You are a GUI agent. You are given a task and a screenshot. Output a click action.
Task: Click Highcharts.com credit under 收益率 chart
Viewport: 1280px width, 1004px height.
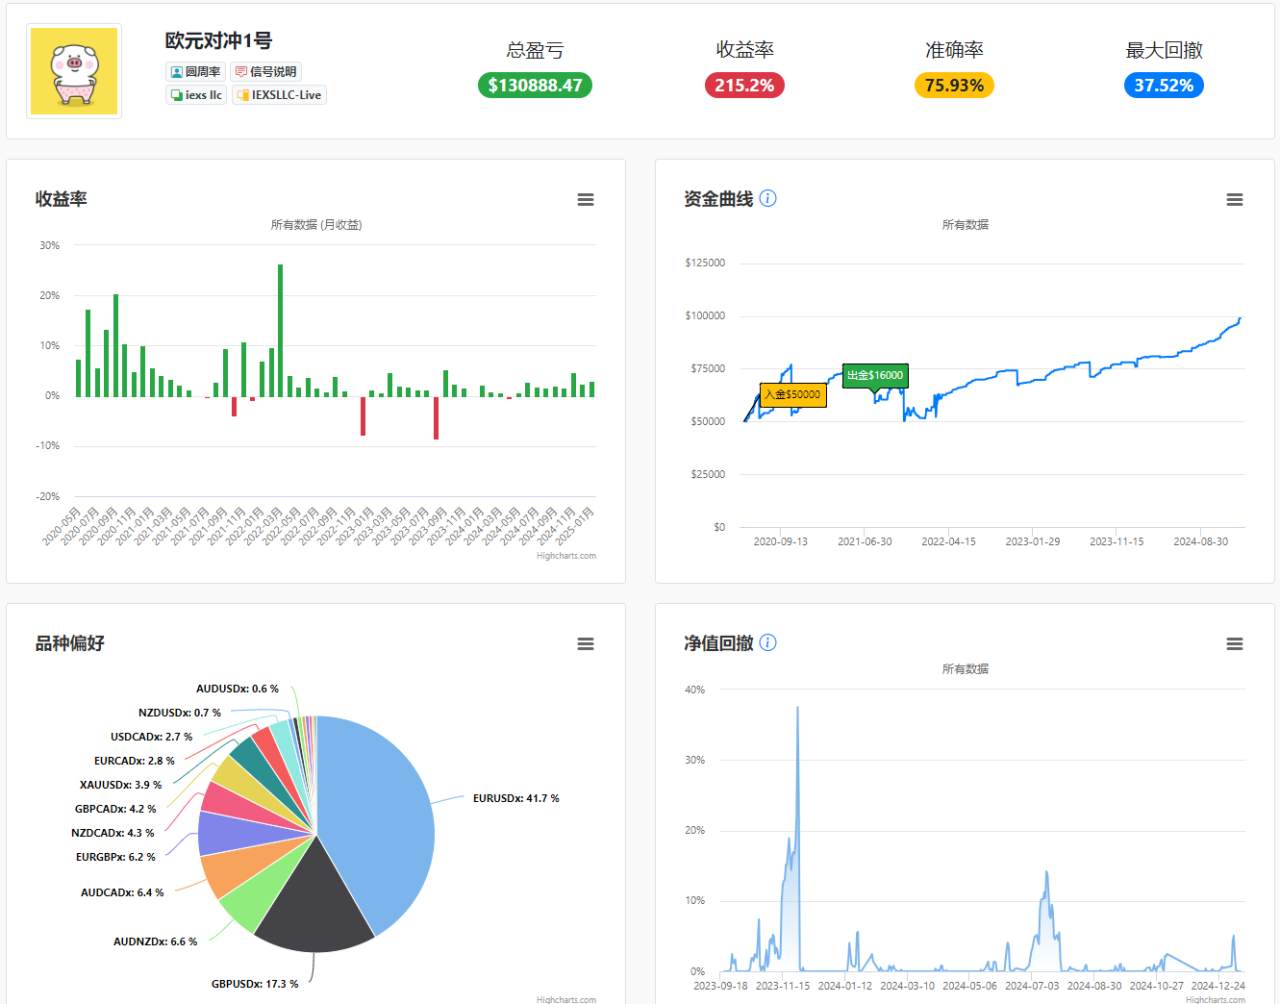point(566,556)
